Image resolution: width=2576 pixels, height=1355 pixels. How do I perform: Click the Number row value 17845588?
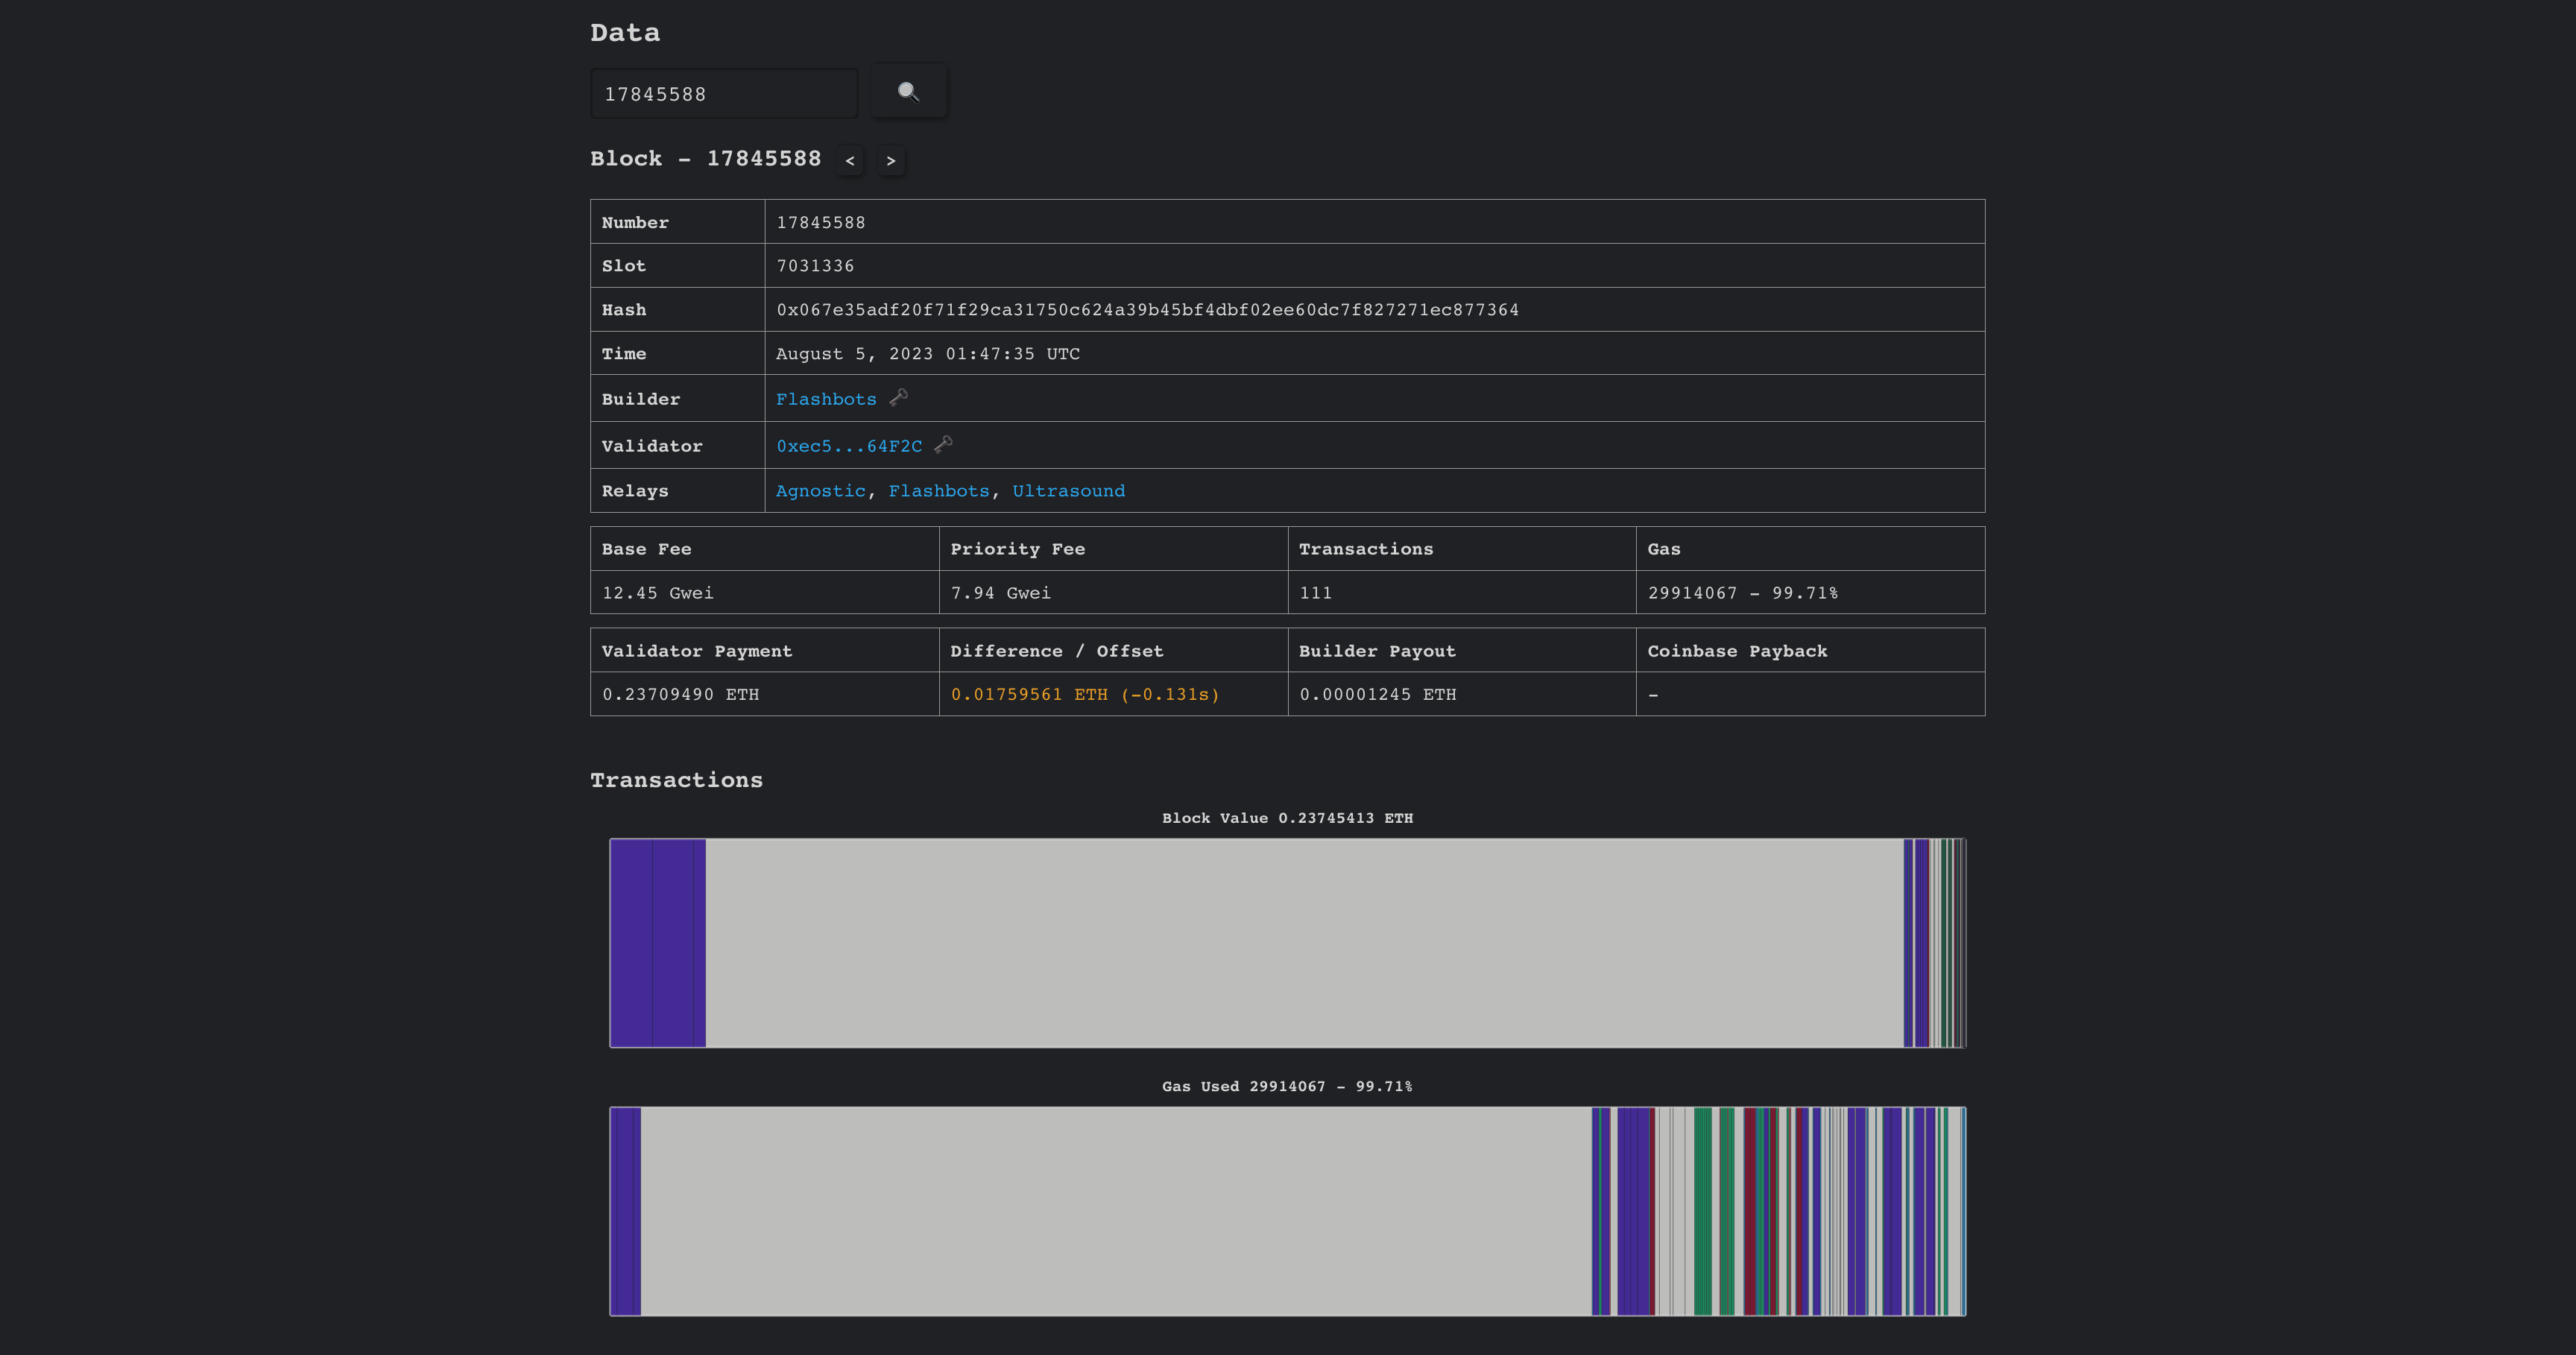click(x=821, y=222)
